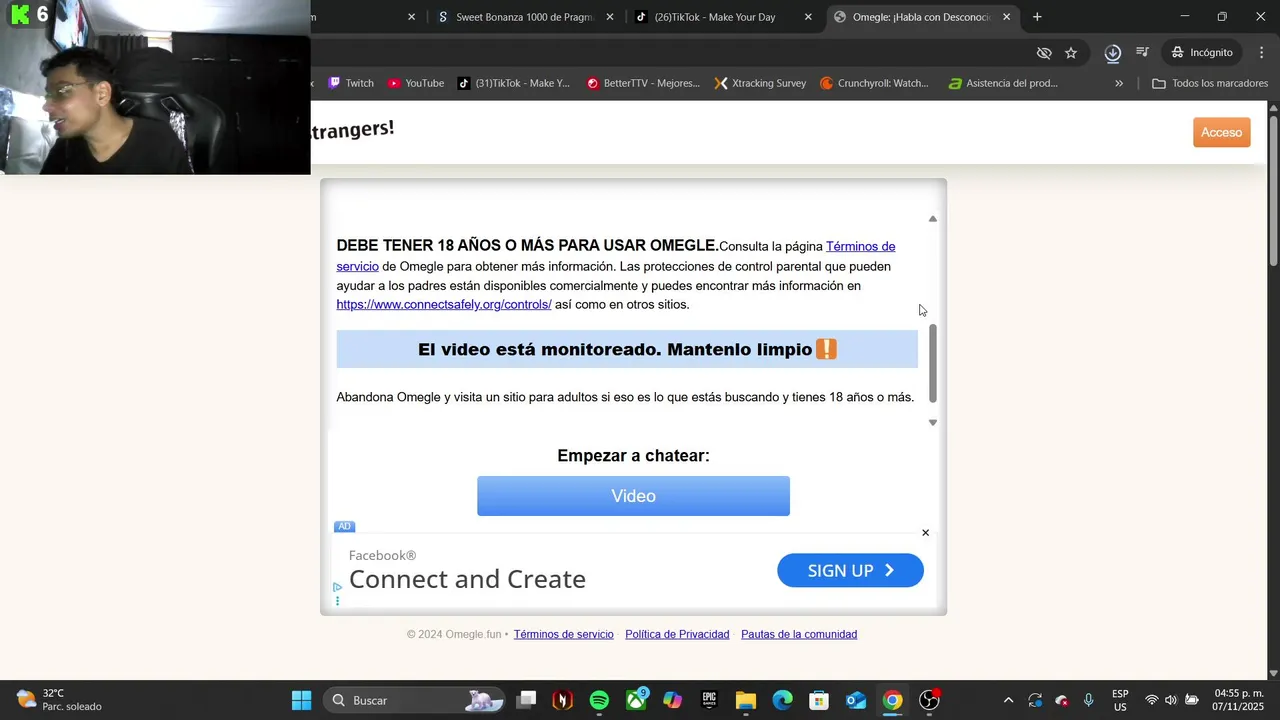
Task: Open Microsoft Store in the taskbar
Action: (x=819, y=700)
